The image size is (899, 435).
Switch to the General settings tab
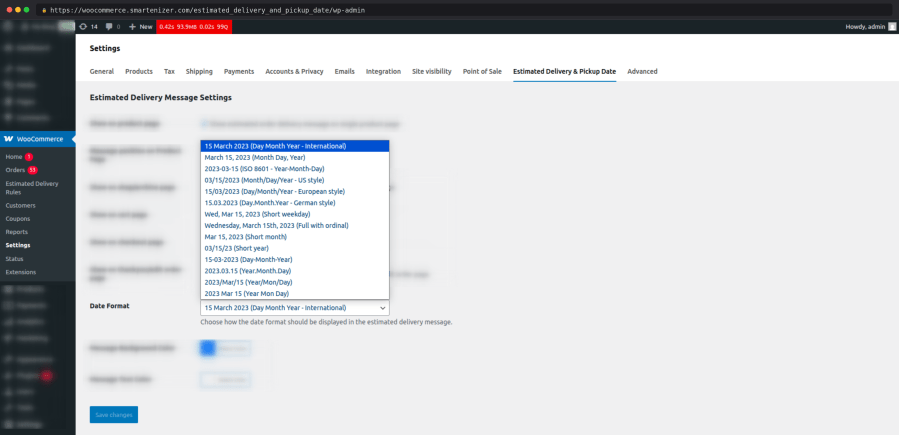coord(101,72)
